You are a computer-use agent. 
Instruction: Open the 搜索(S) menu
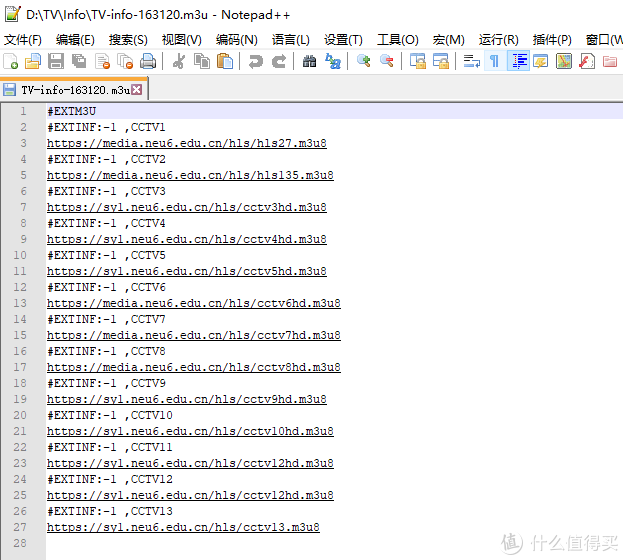pyautogui.click(x=128, y=40)
